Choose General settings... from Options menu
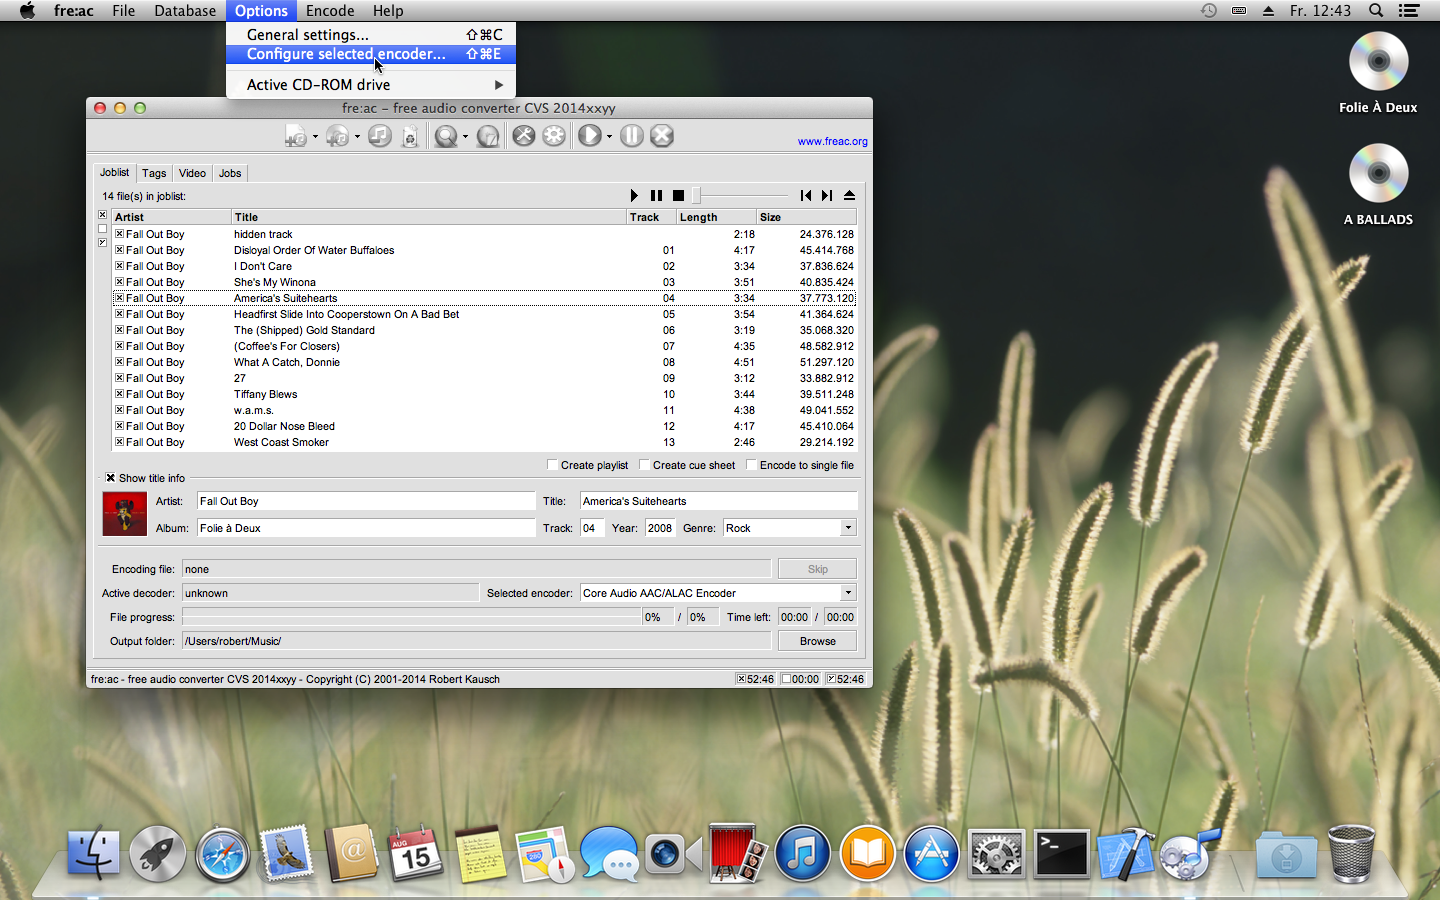The width and height of the screenshot is (1440, 900). tap(371, 34)
